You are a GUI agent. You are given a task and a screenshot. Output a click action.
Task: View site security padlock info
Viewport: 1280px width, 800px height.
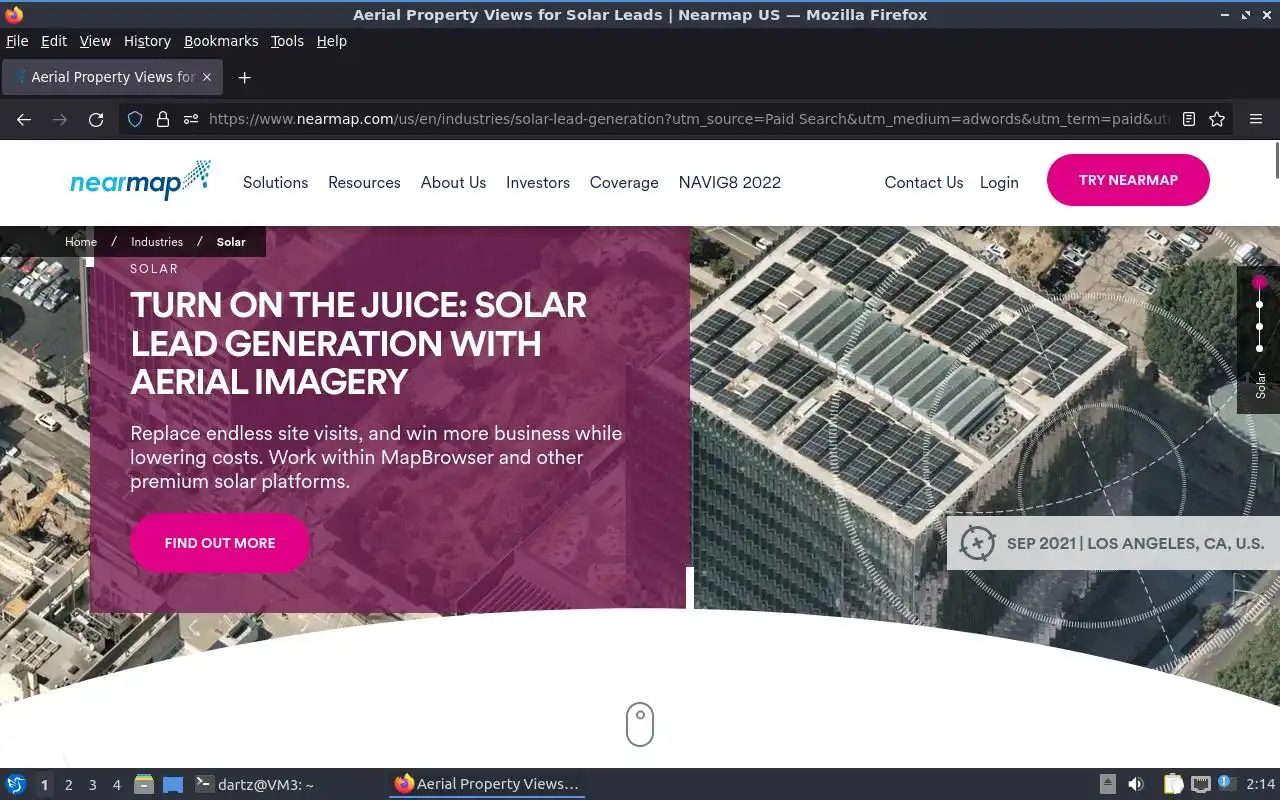click(163, 119)
